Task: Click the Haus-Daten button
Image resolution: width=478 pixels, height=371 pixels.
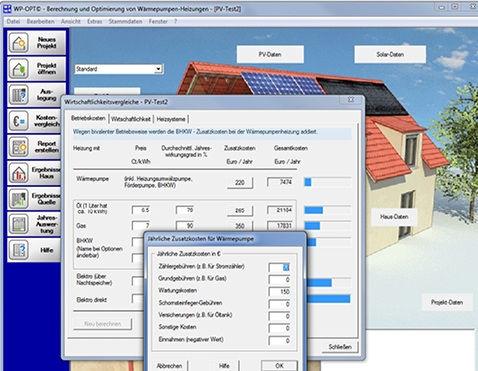Action: [394, 217]
